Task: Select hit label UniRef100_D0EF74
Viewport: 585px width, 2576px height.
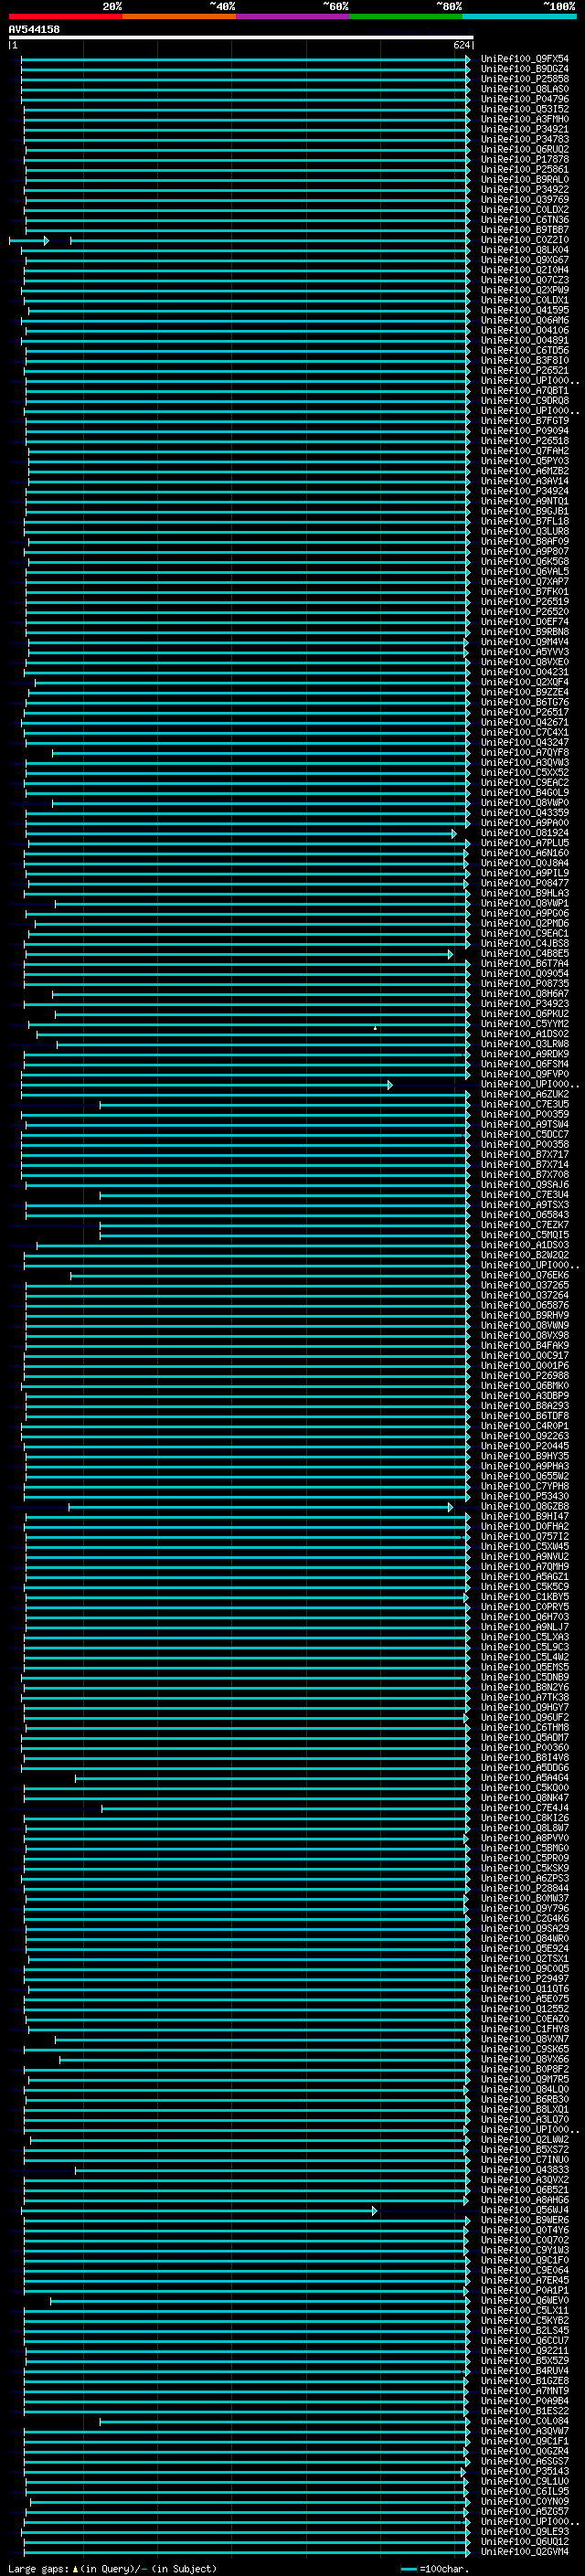Action: tap(524, 622)
